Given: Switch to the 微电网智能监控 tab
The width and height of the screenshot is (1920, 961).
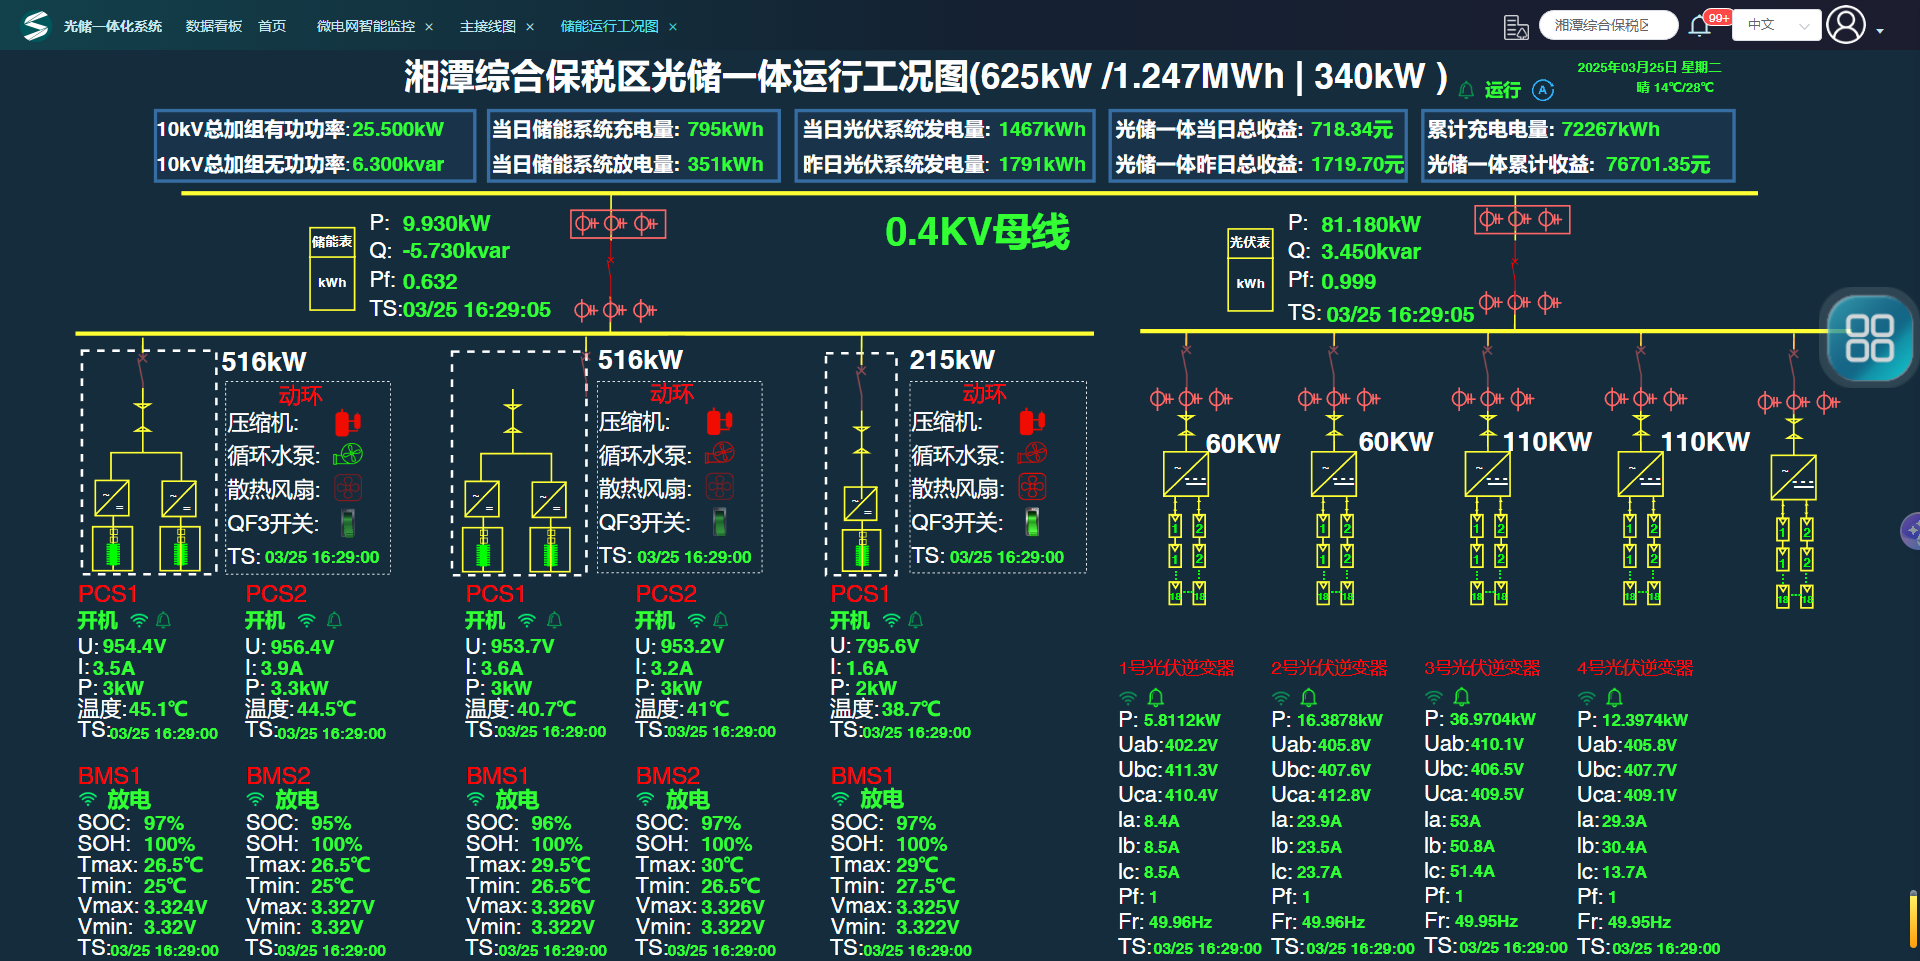Looking at the screenshot, I should pyautogui.click(x=366, y=26).
